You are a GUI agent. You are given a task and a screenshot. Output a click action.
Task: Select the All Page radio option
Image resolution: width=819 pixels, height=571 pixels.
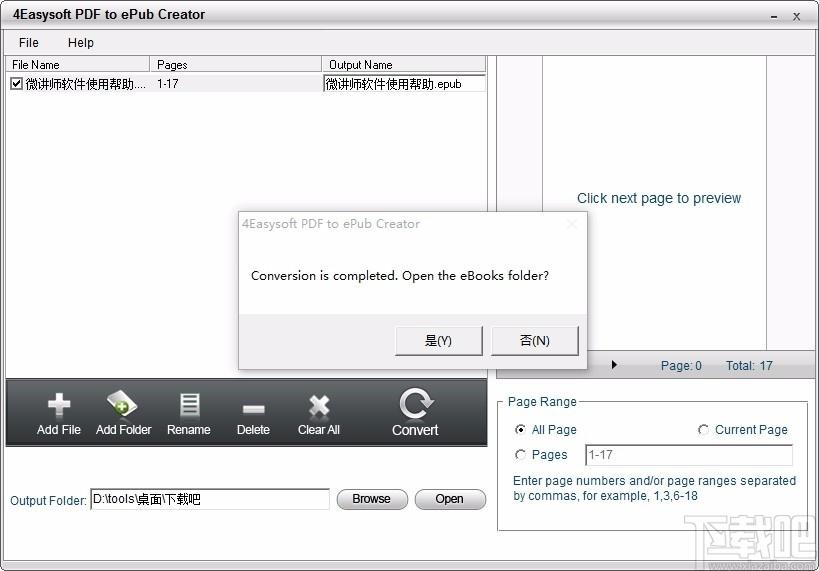[520, 429]
